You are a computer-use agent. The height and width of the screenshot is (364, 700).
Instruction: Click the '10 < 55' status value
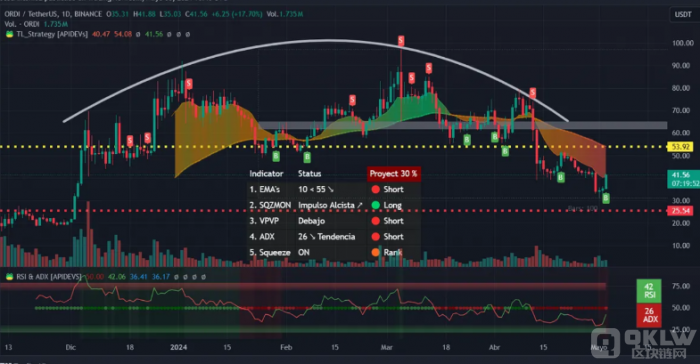tap(316, 189)
